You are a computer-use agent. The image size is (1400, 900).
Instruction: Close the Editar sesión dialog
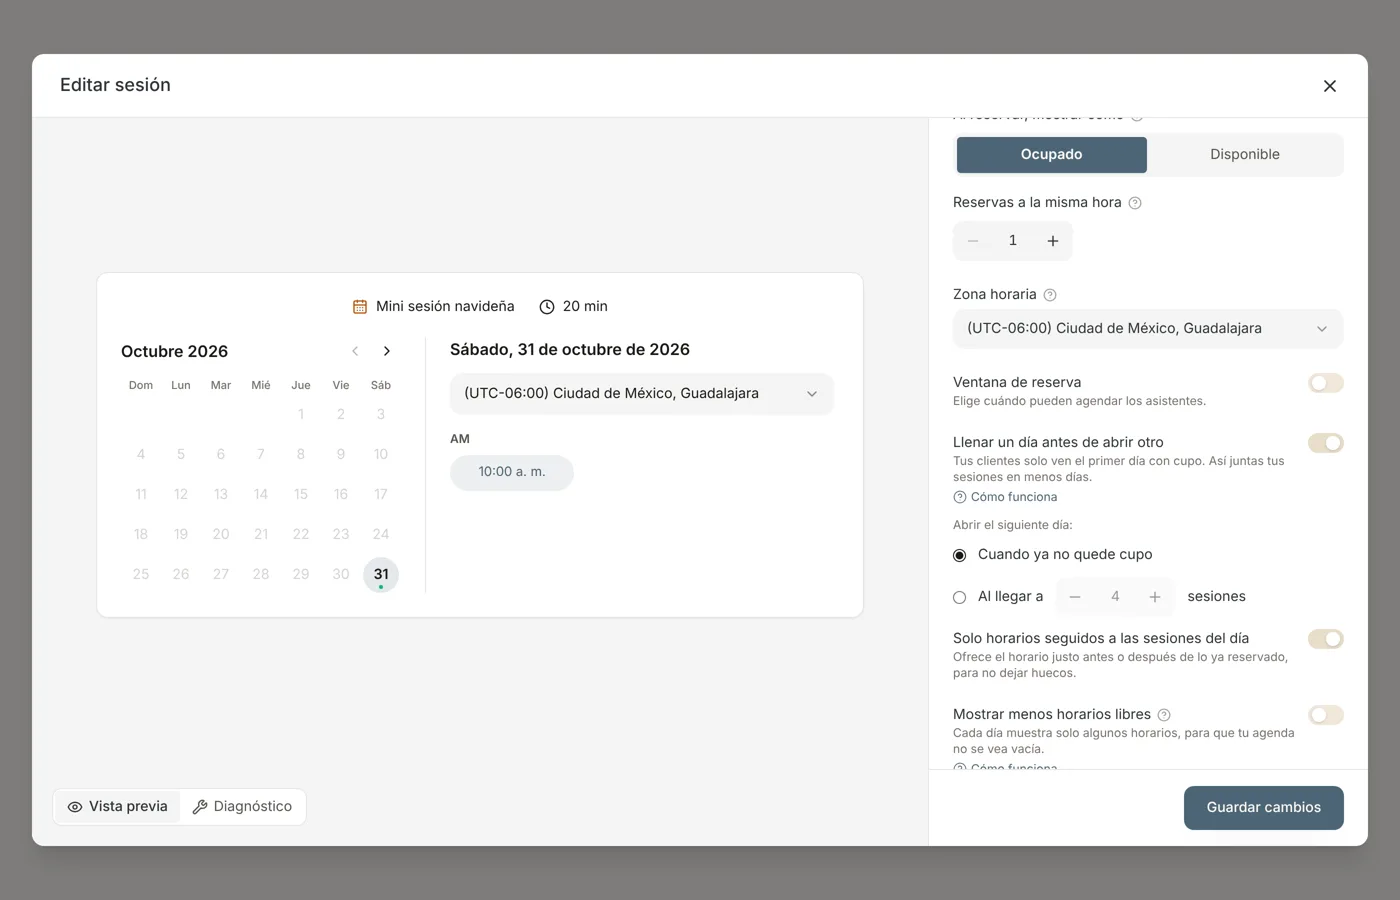[1330, 86]
